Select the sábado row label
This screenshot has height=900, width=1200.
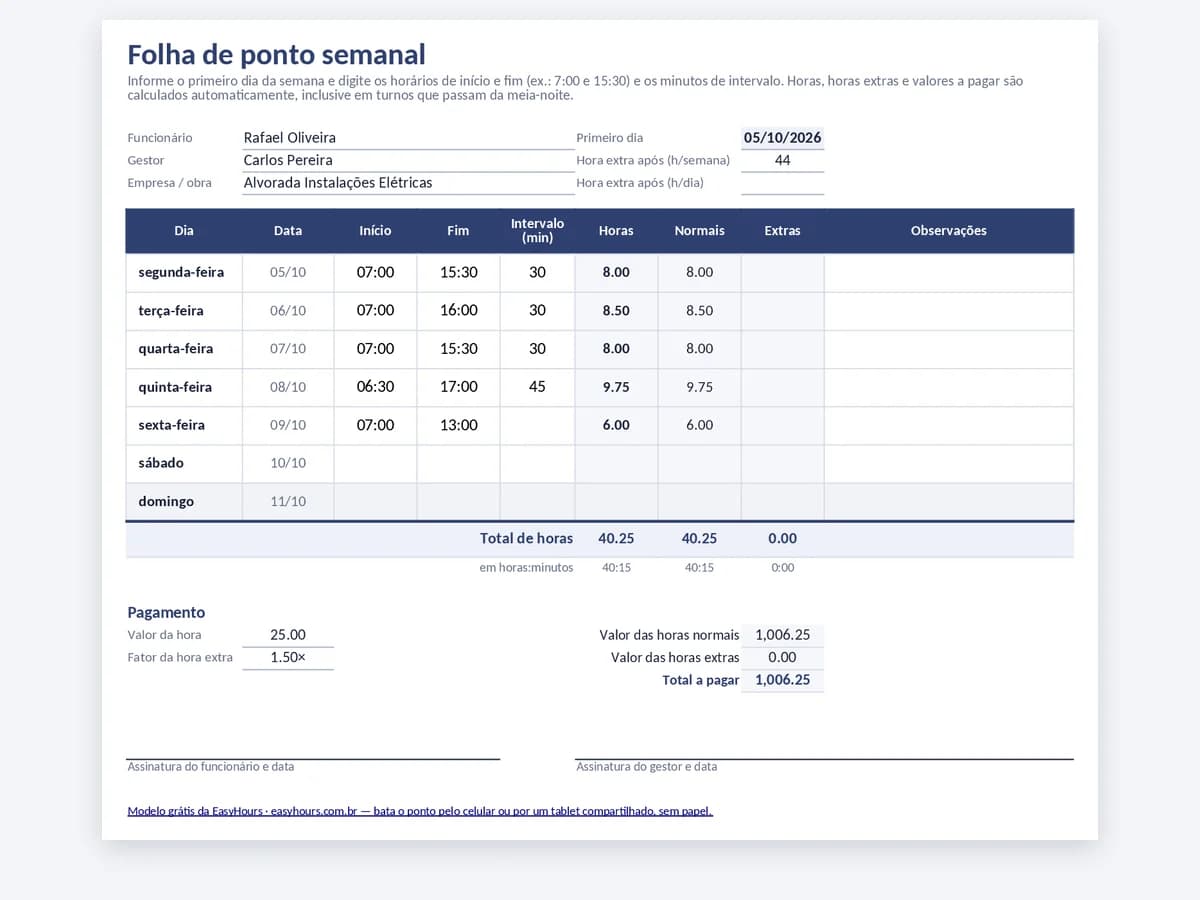point(184,463)
